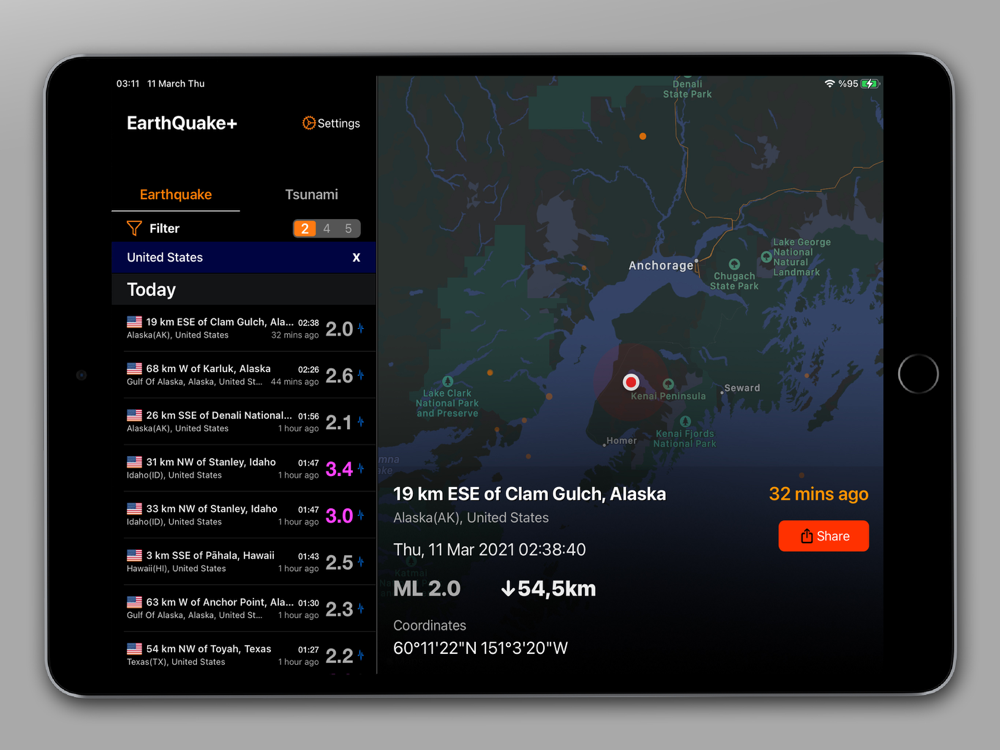The image size is (1000, 750).
Task: Open the Anchor Point 2.3 earthquake row
Action: click(x=244, y=608)
